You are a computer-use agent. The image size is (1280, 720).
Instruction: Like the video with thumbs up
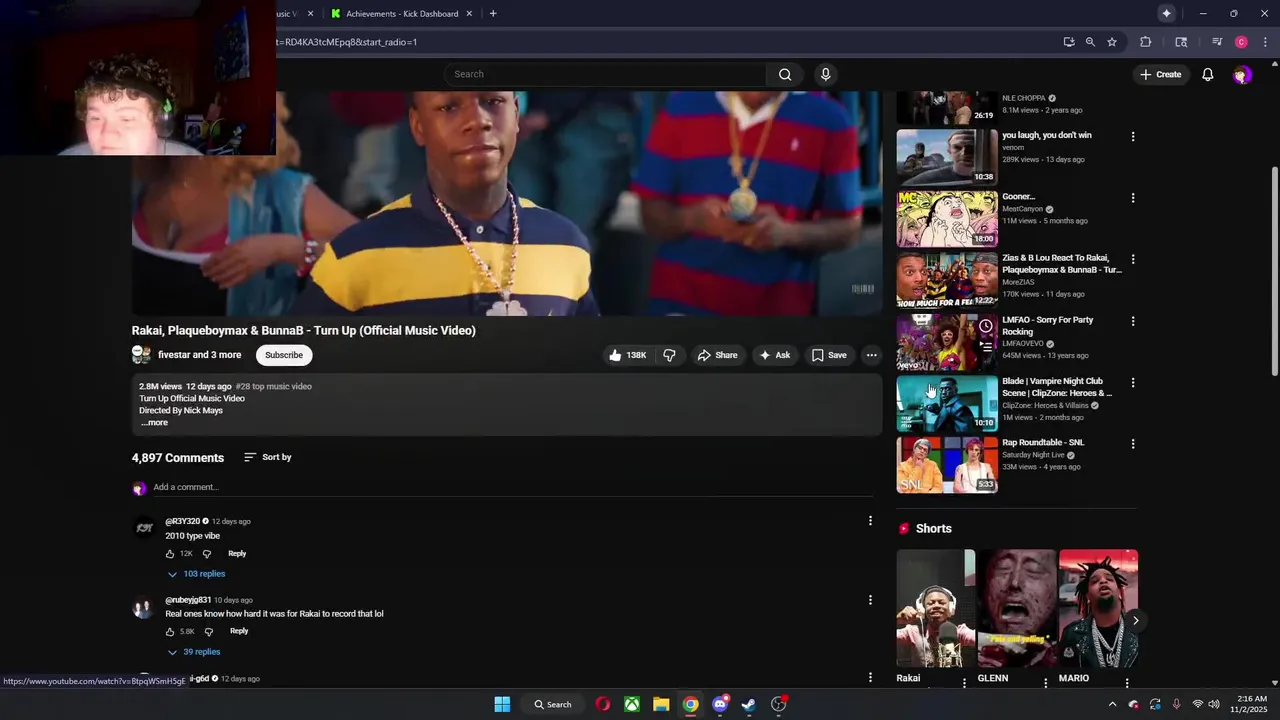point(627,355)
